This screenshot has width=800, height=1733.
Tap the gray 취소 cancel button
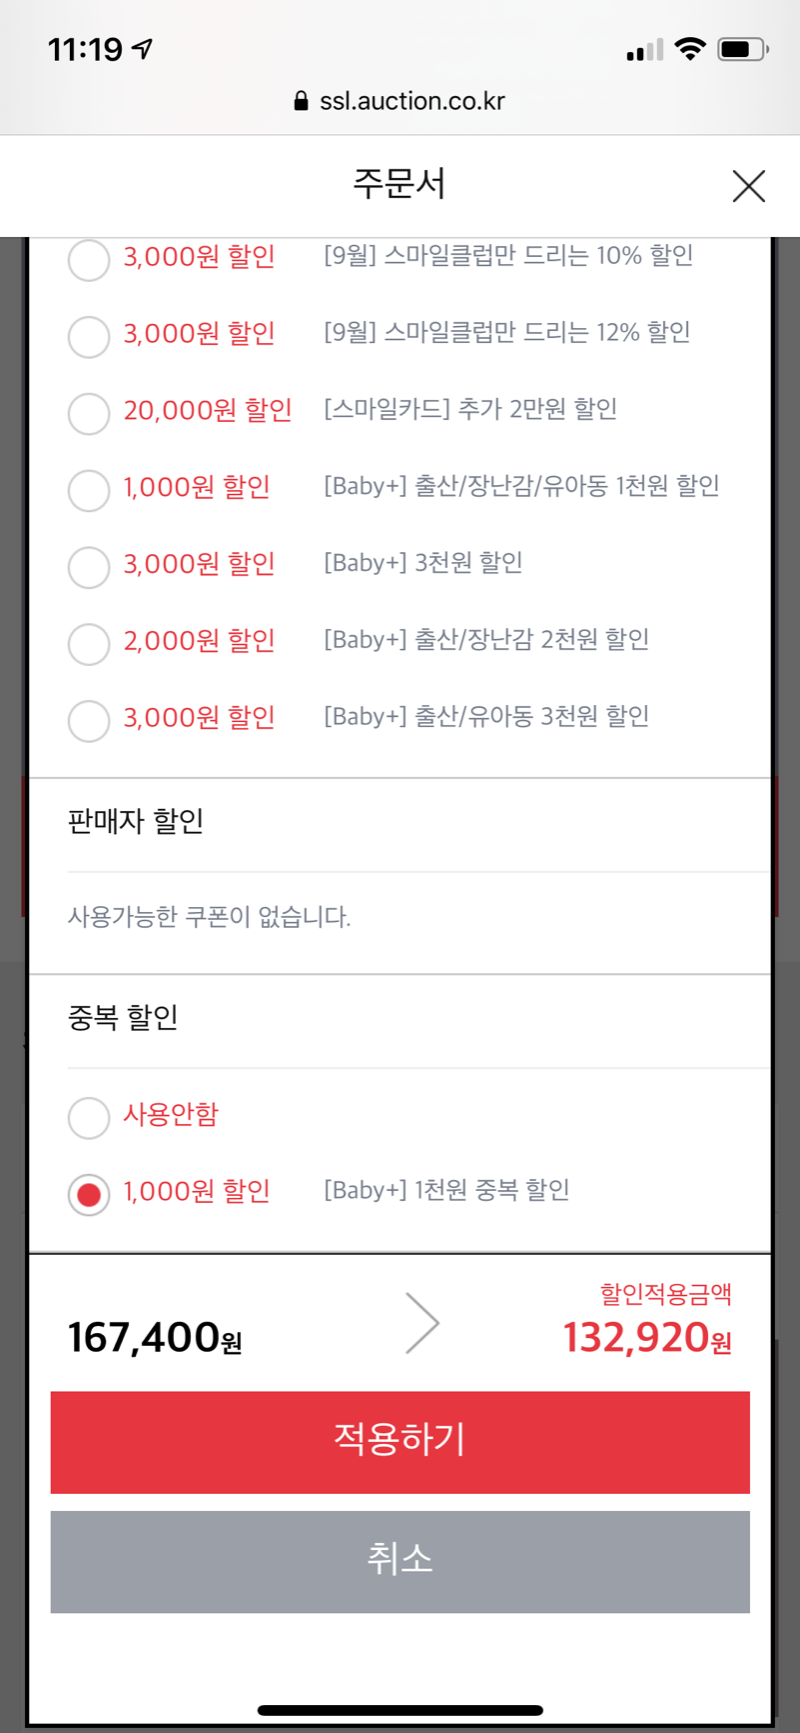point(400,1561)
